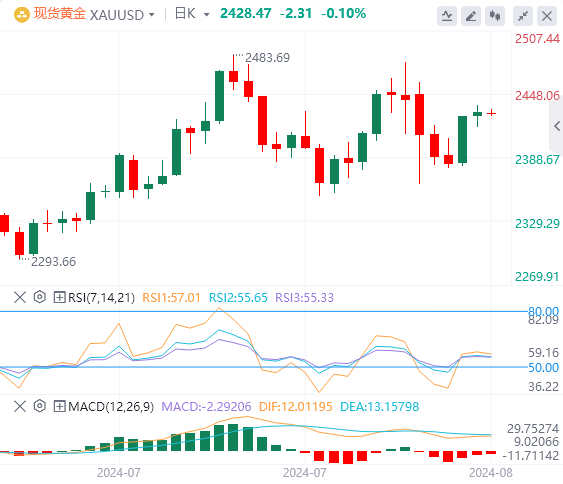Image resolution: width=563 pixels, height=484 pixels.
Task: Click the -2.31 price change value
Action: [x=296, y=14]
